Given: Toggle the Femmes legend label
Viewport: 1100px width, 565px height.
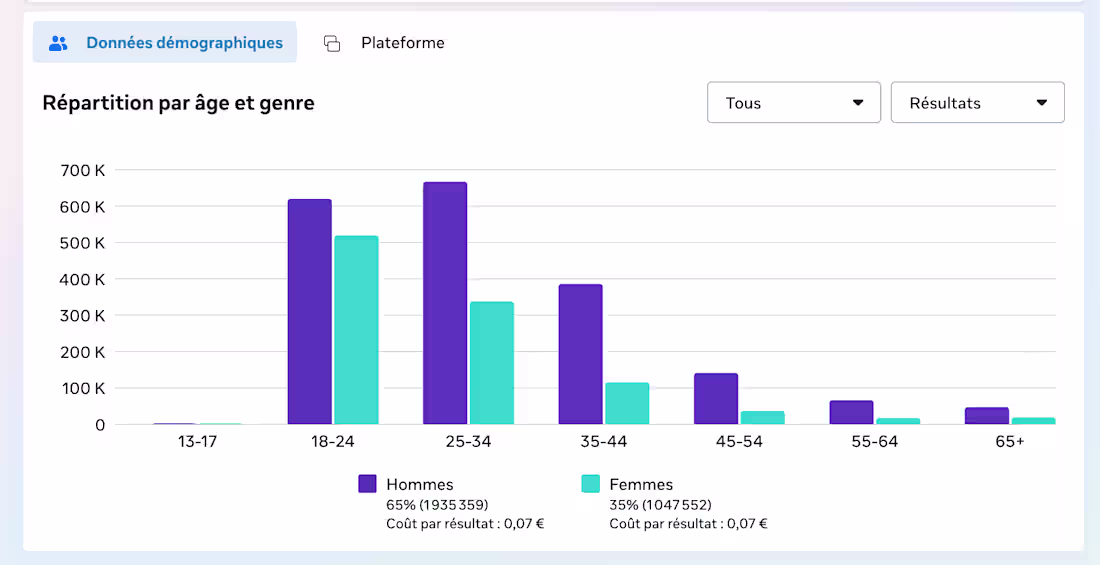Looking at the screenshot, I should (641, 484).
